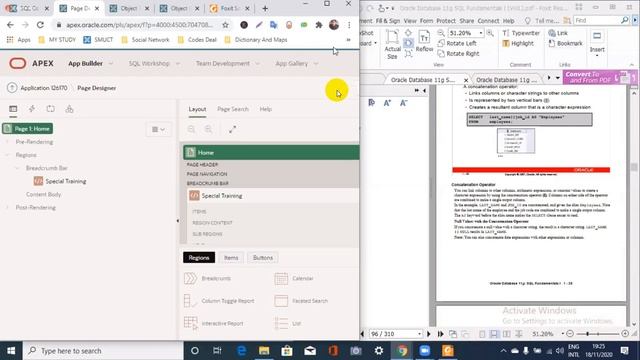Image resolution: width=640 pixels, height=360 pixels.
Task: Switch to the Help tab
Action: tap(266, 109)
